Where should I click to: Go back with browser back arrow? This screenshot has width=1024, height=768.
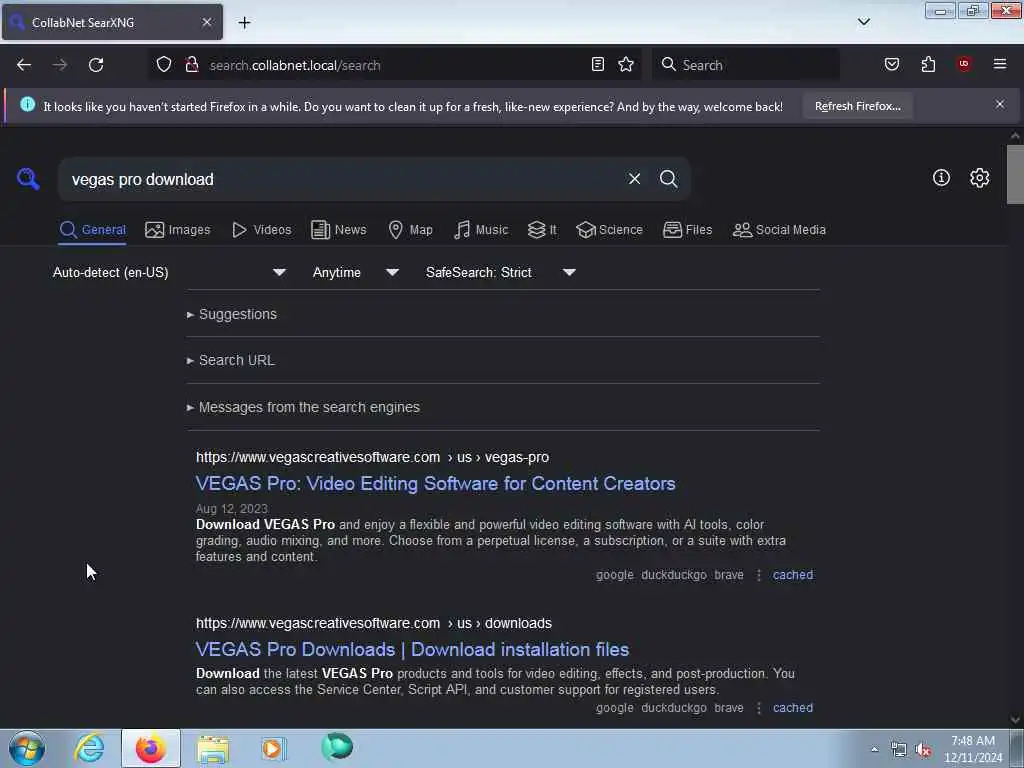24,65
